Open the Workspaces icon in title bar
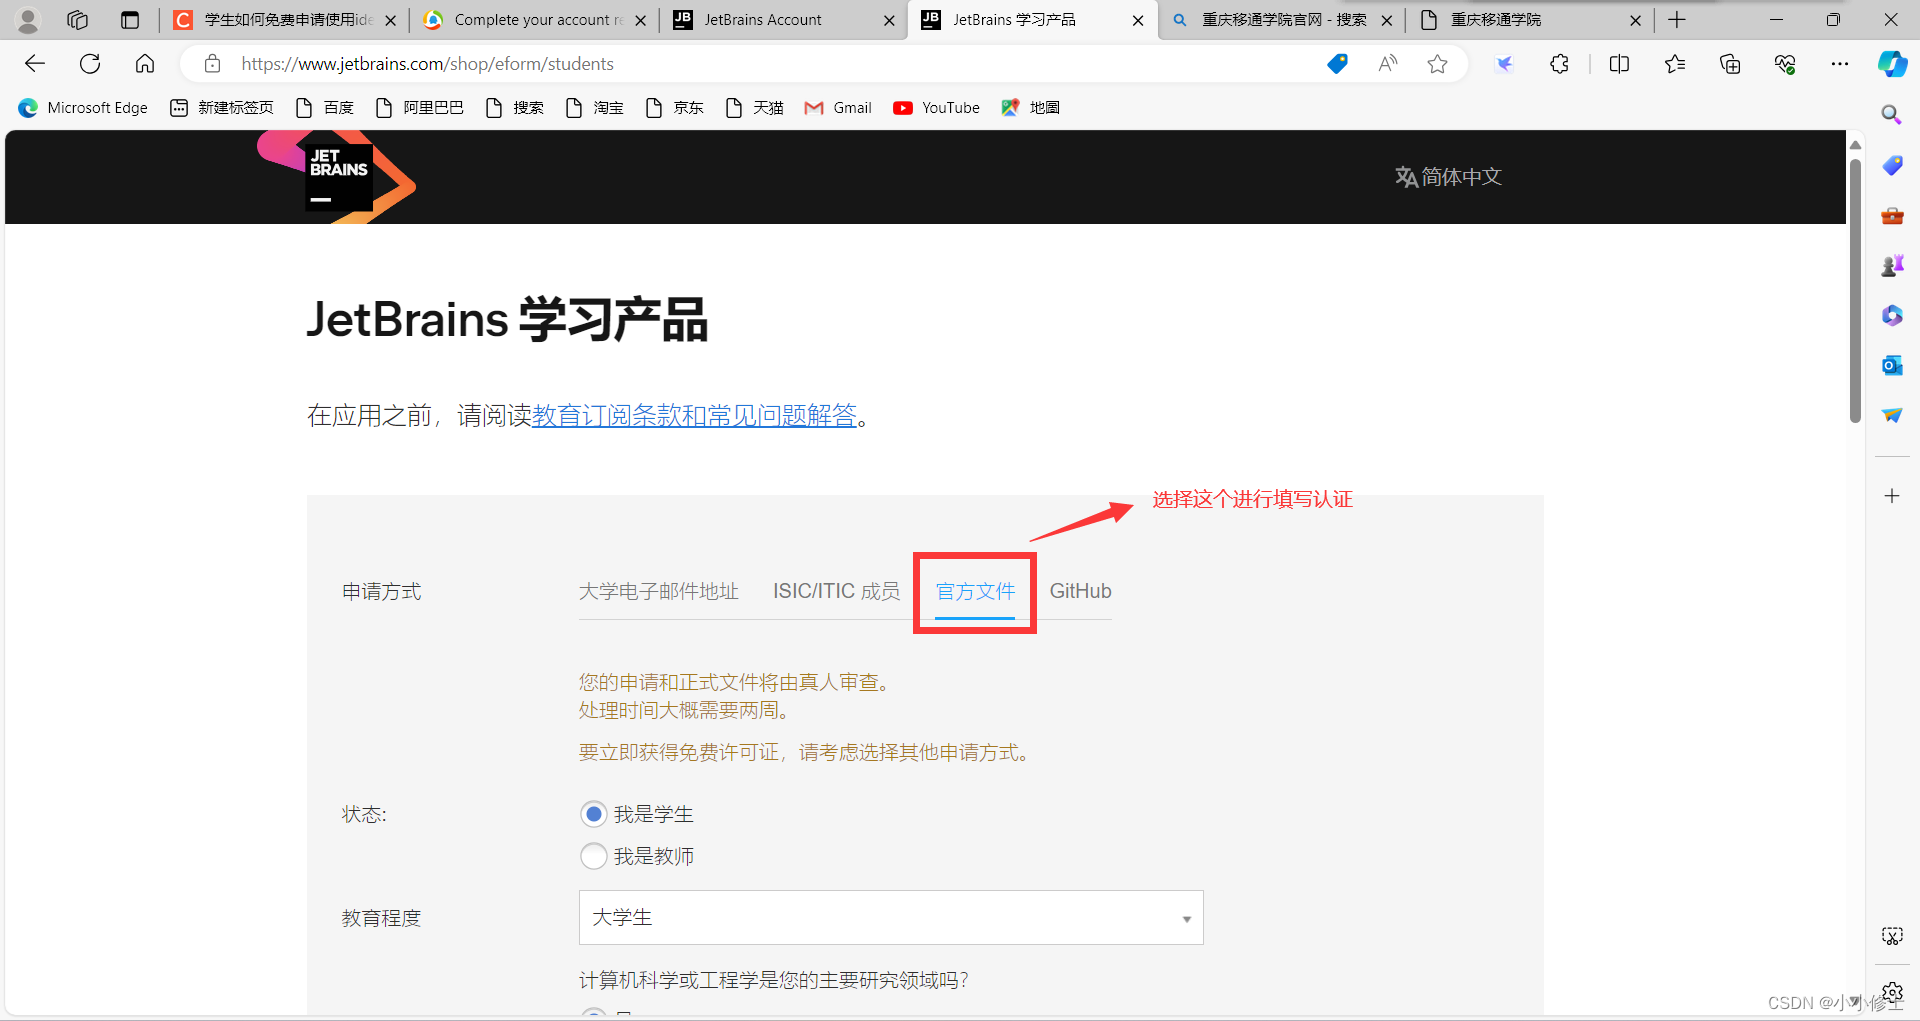Image resolution: width=1920 pixels, height=1021 pixels. [x=77, y=20]
